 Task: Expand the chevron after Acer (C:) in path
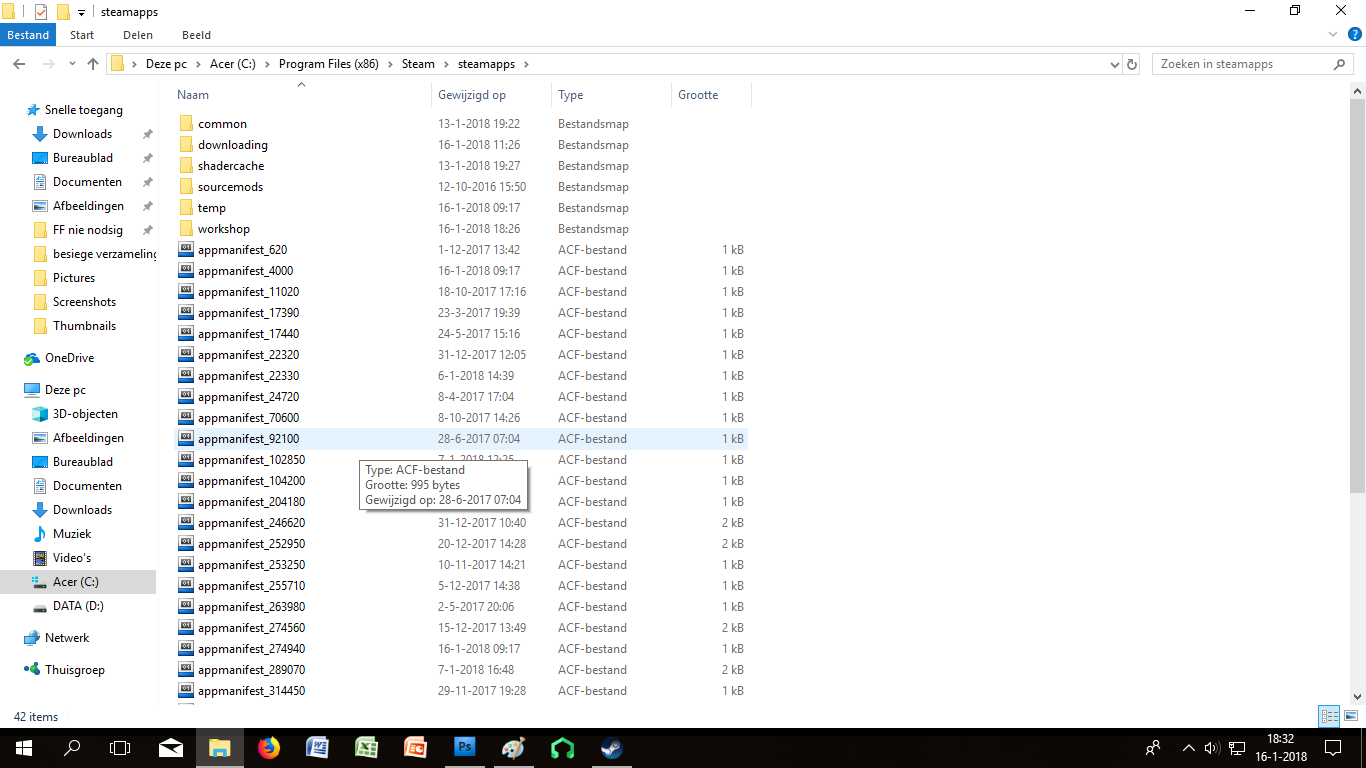coord(267,64)
